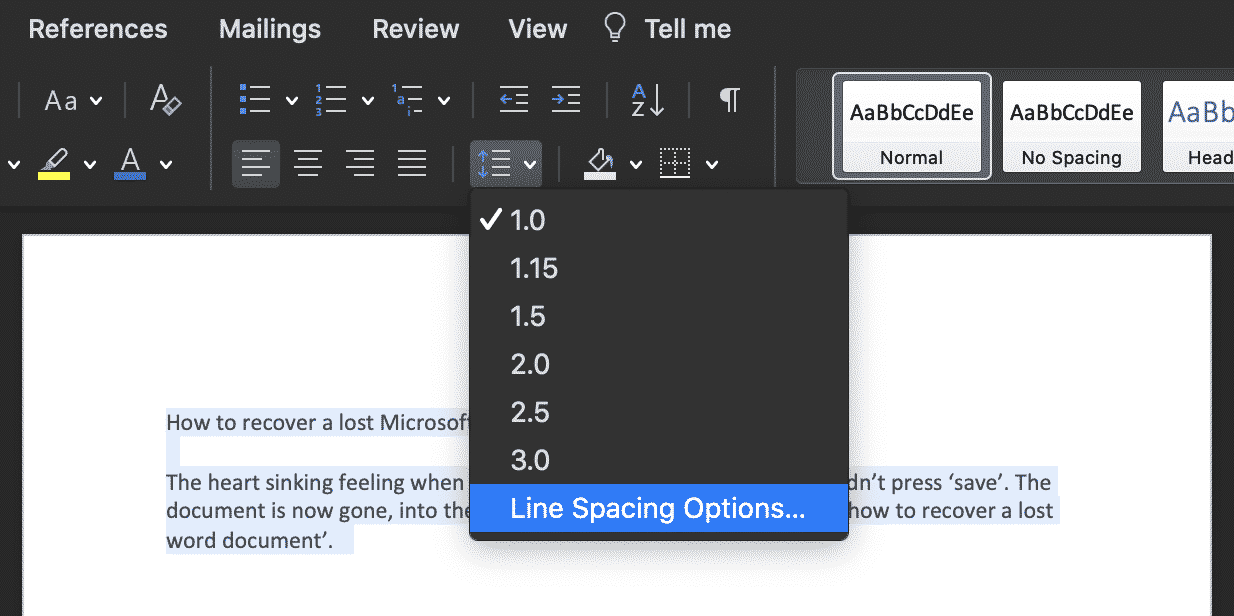Switch to the Review ribbon tab
The width and height of the screenshot is (1234, 616).
(x=415, y=28)
